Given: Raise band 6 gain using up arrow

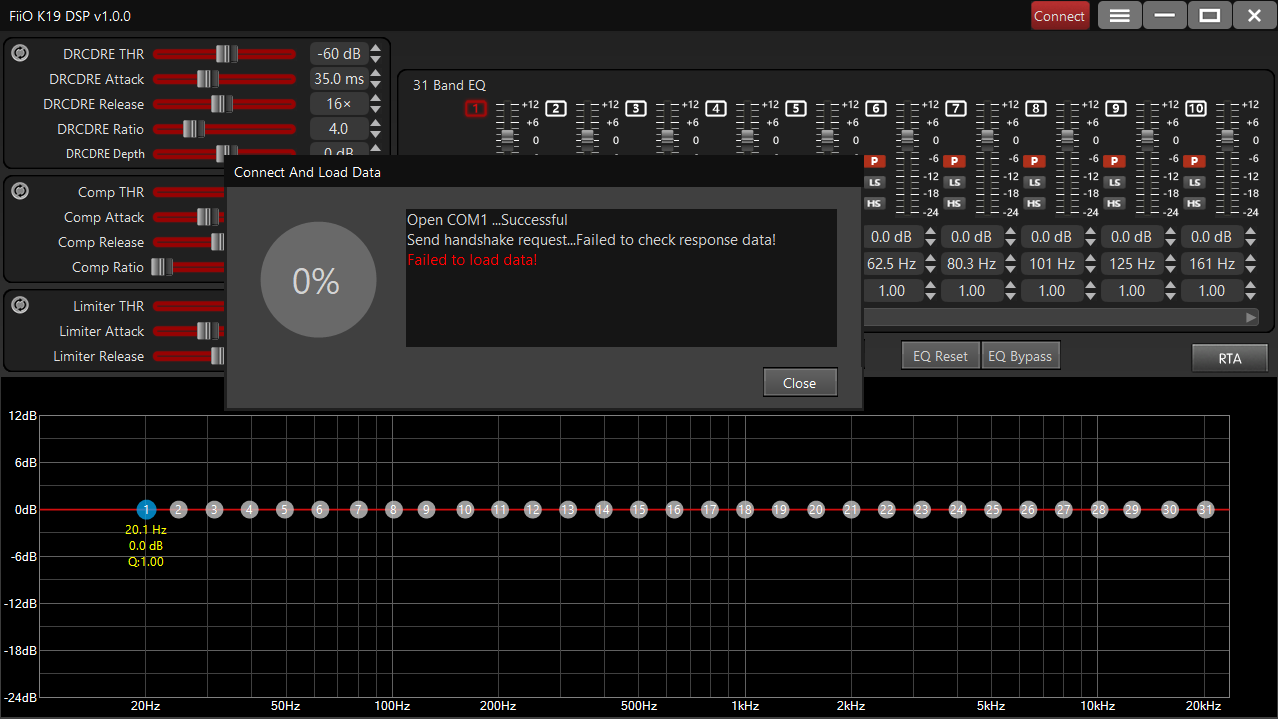Looking at the screenshot, I should click(931, 232).
